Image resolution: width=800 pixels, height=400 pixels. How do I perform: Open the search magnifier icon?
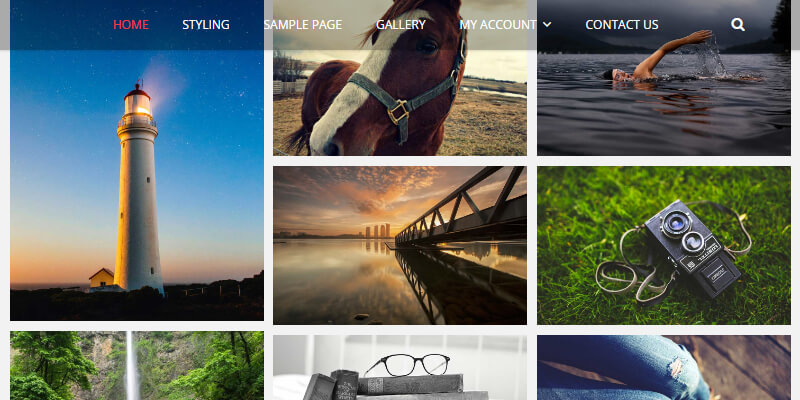click(737, 24)
